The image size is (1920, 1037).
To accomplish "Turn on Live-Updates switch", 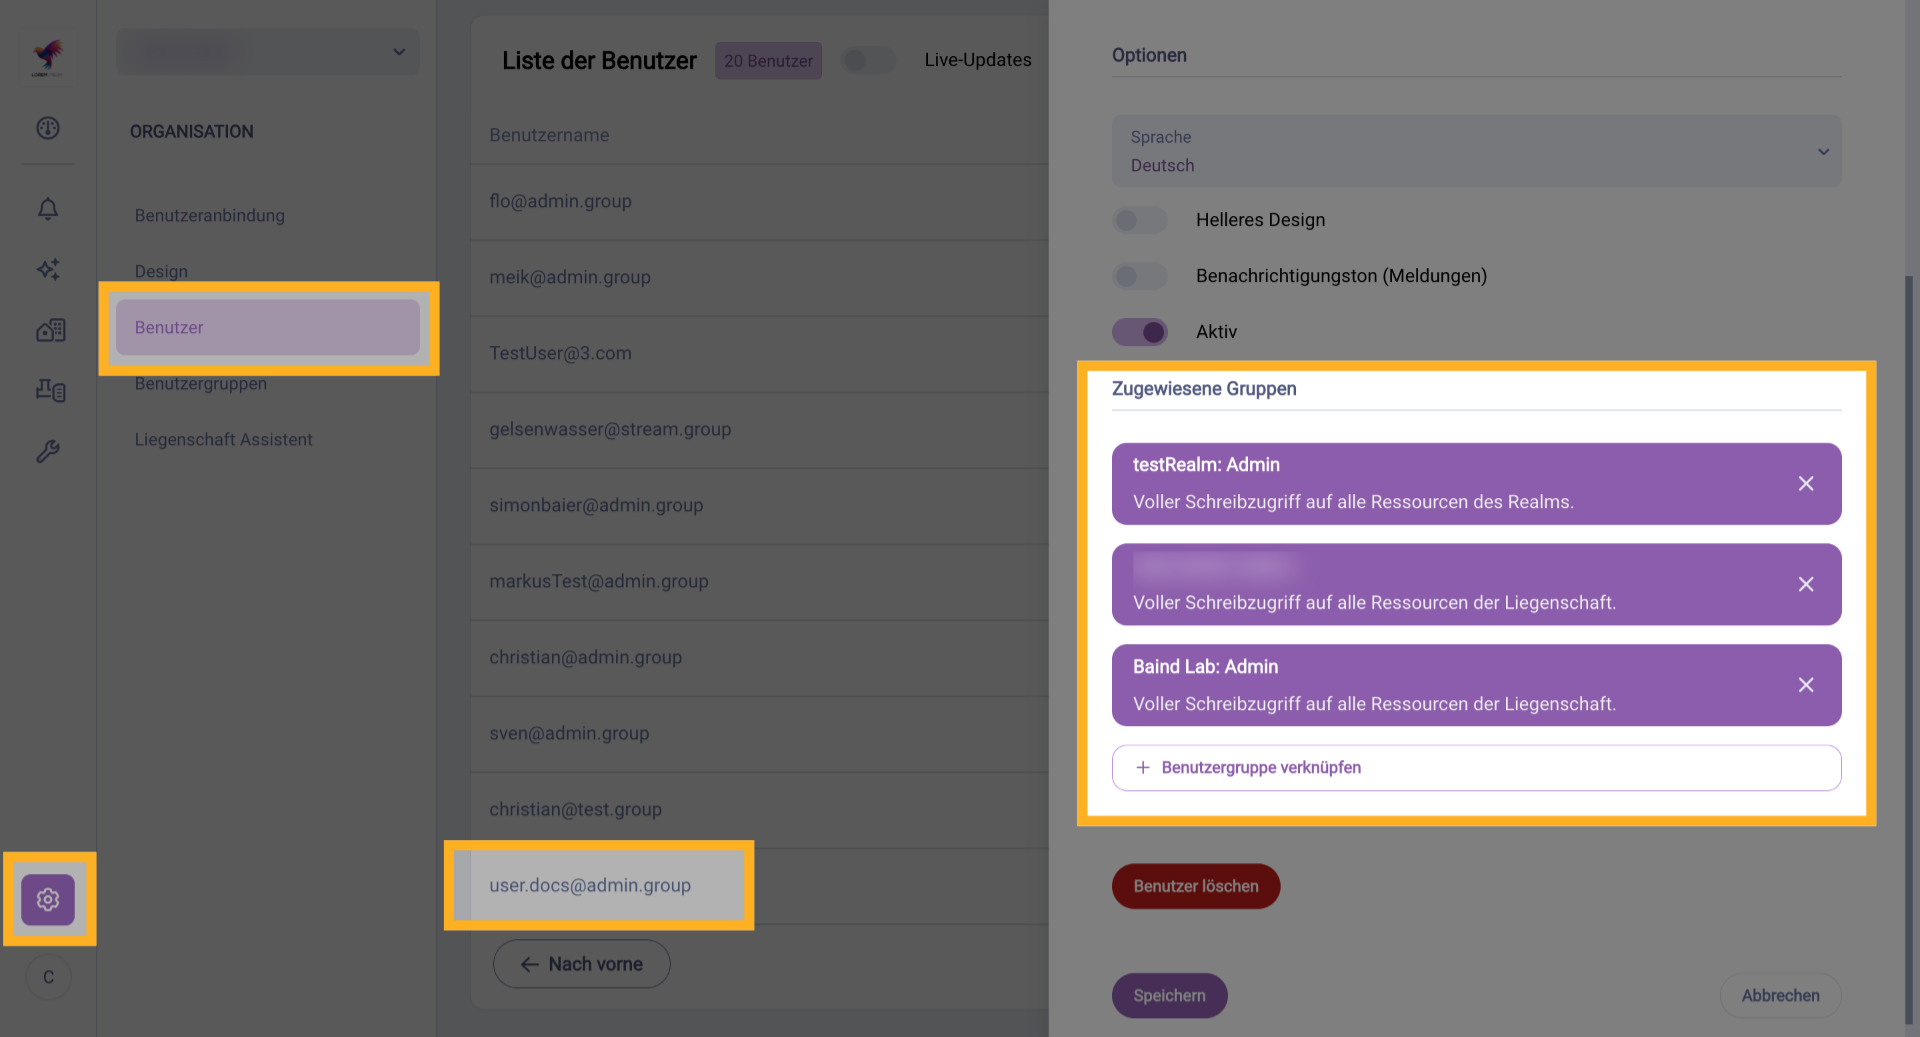I will (x=868, y=60).
